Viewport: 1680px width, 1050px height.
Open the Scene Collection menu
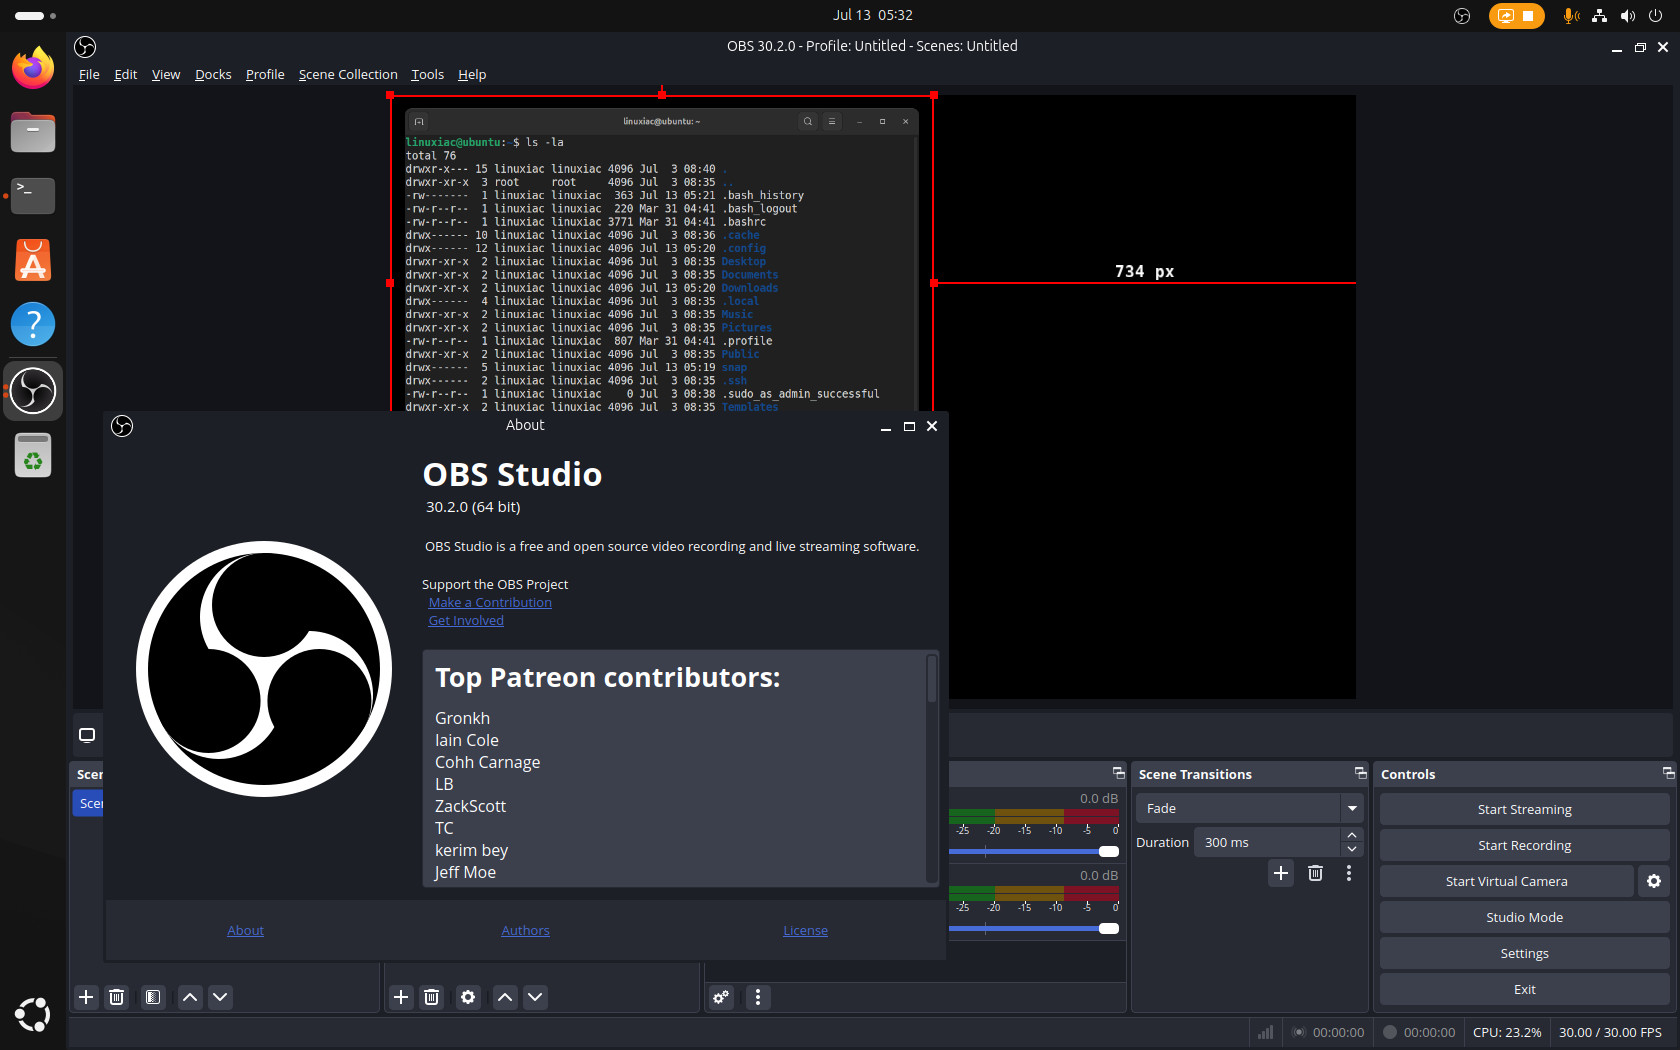[348, 74]
